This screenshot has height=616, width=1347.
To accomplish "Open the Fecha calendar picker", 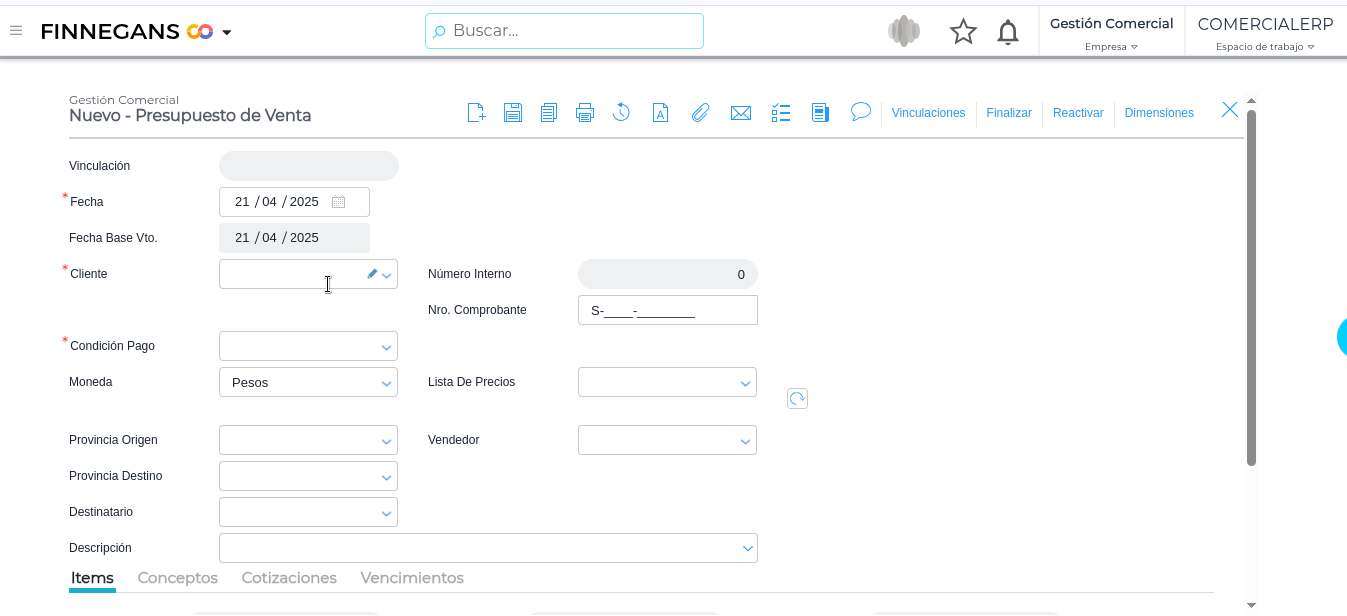I will (x=338, y=202).
